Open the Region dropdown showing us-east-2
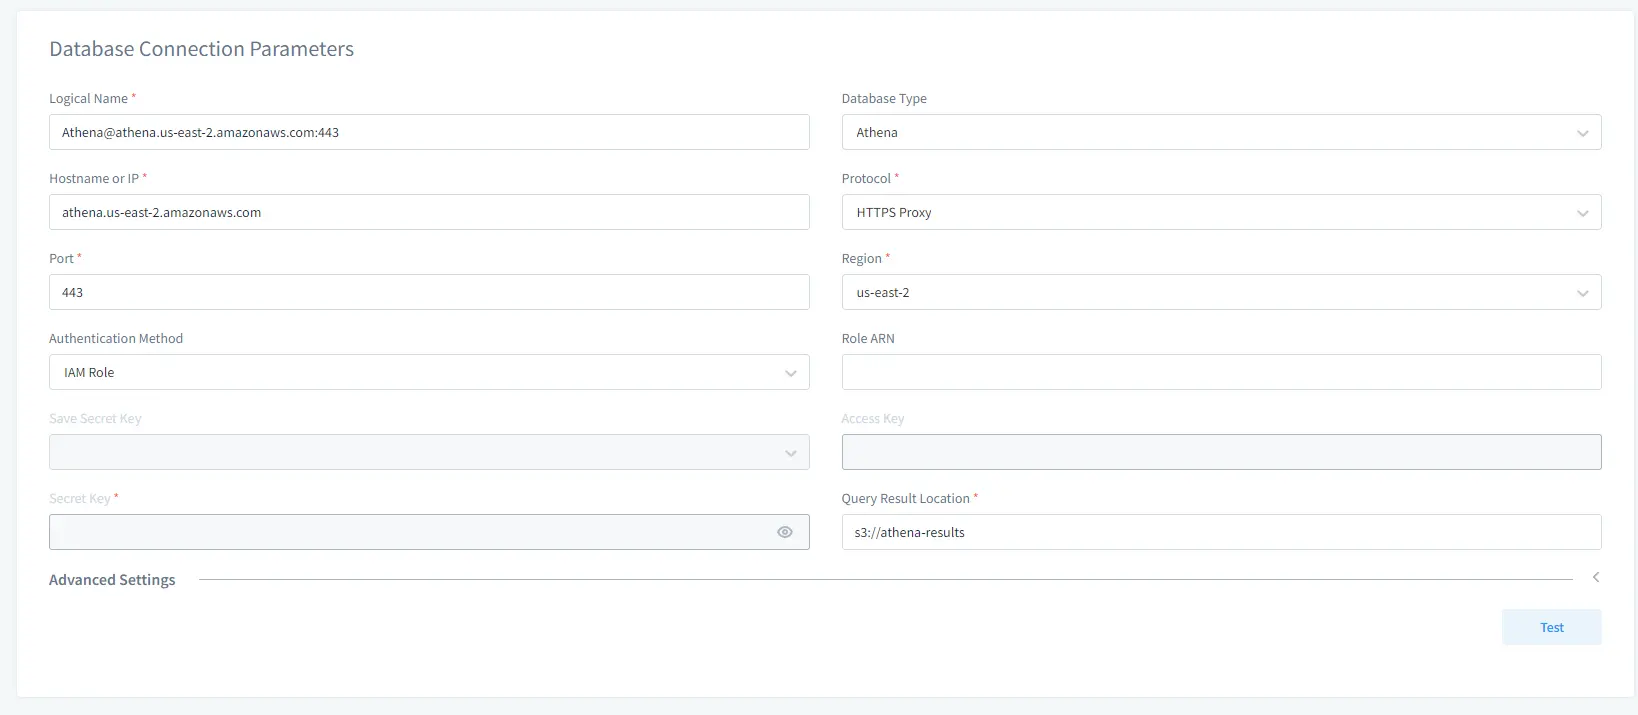 1221,292
